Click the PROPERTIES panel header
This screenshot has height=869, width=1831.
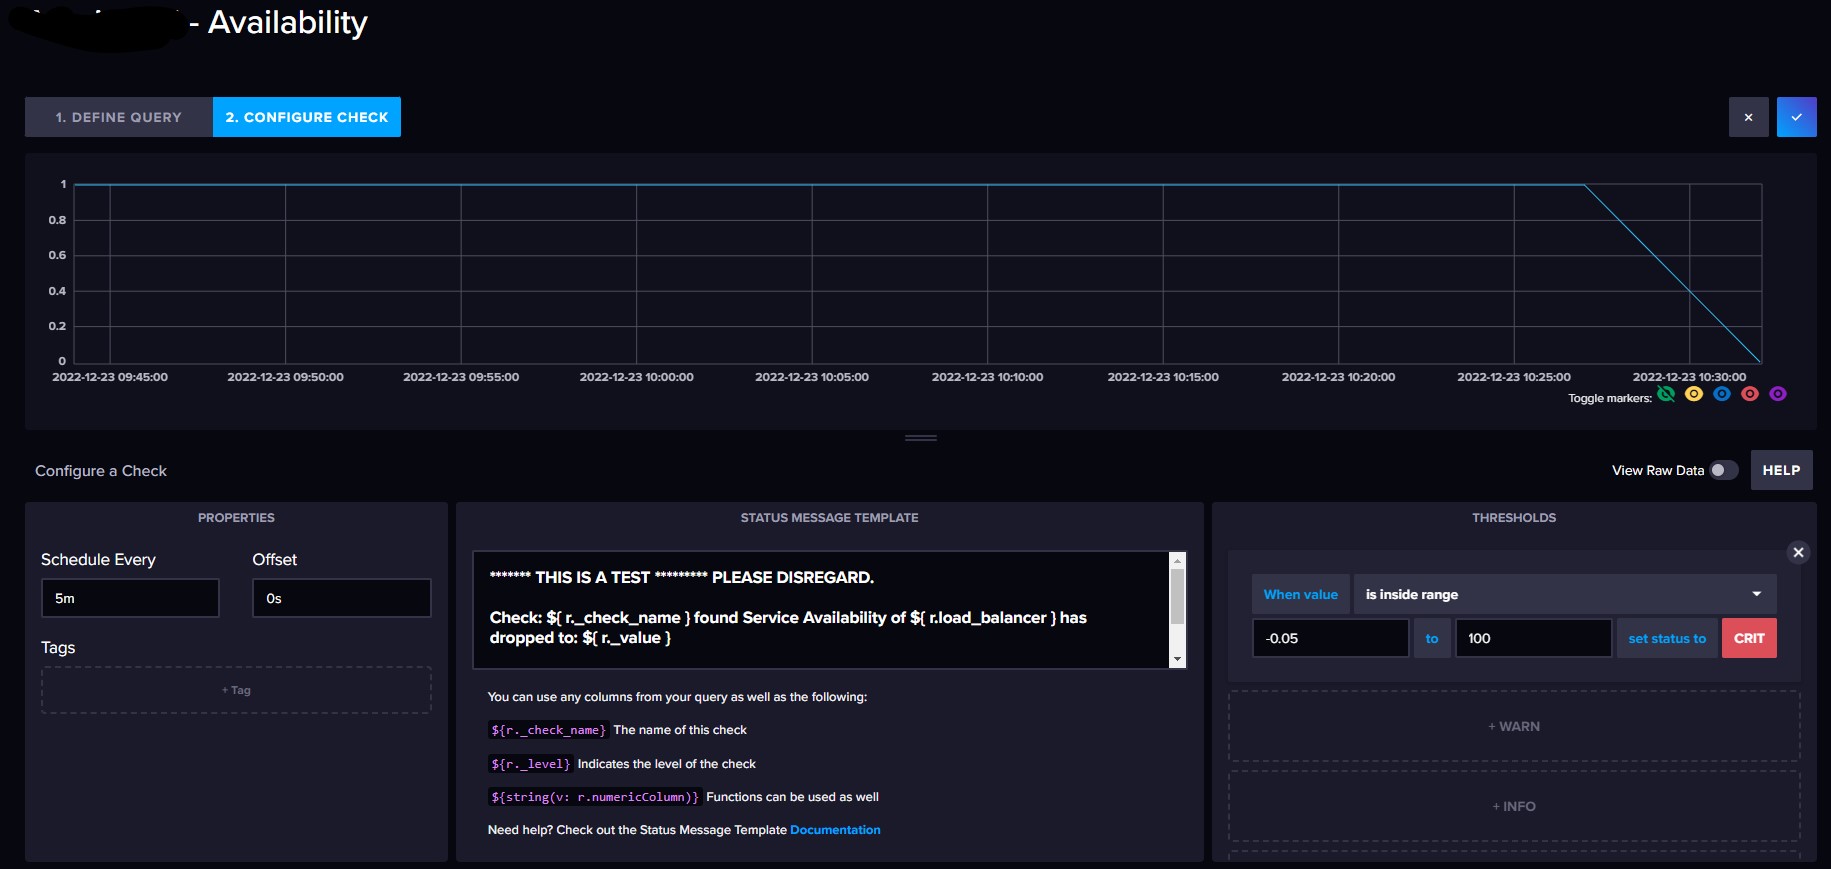click(236, 518)
